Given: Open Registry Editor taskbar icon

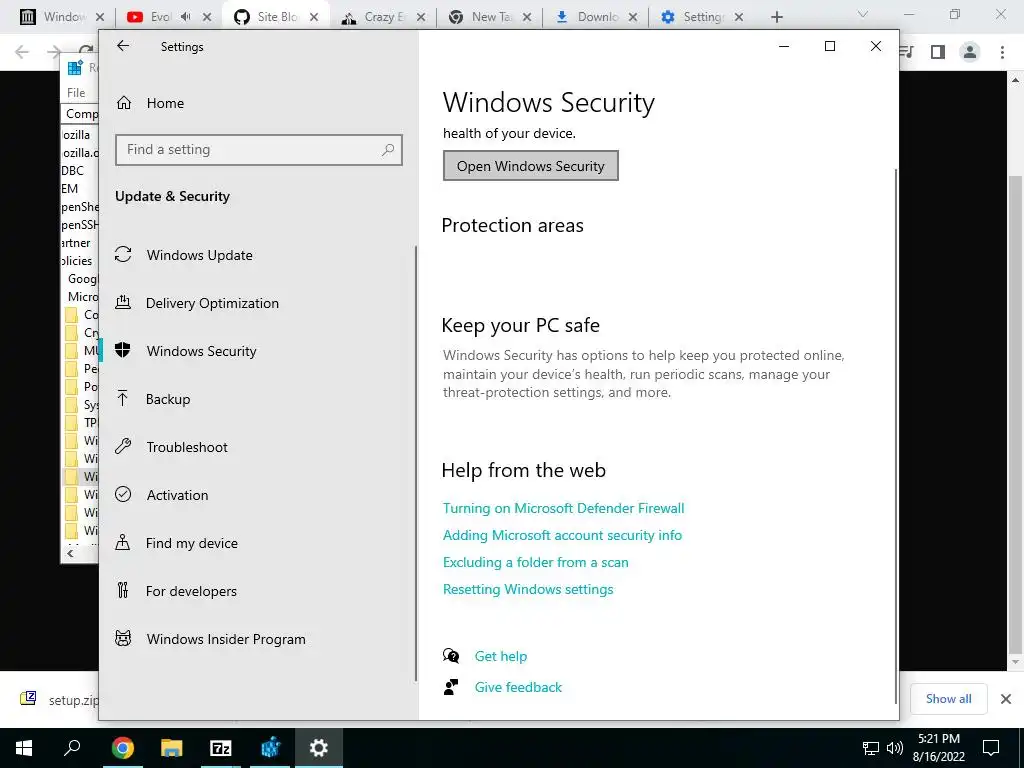Looking at the screenshot, I should pyautogui.click(x=270, y=748).
